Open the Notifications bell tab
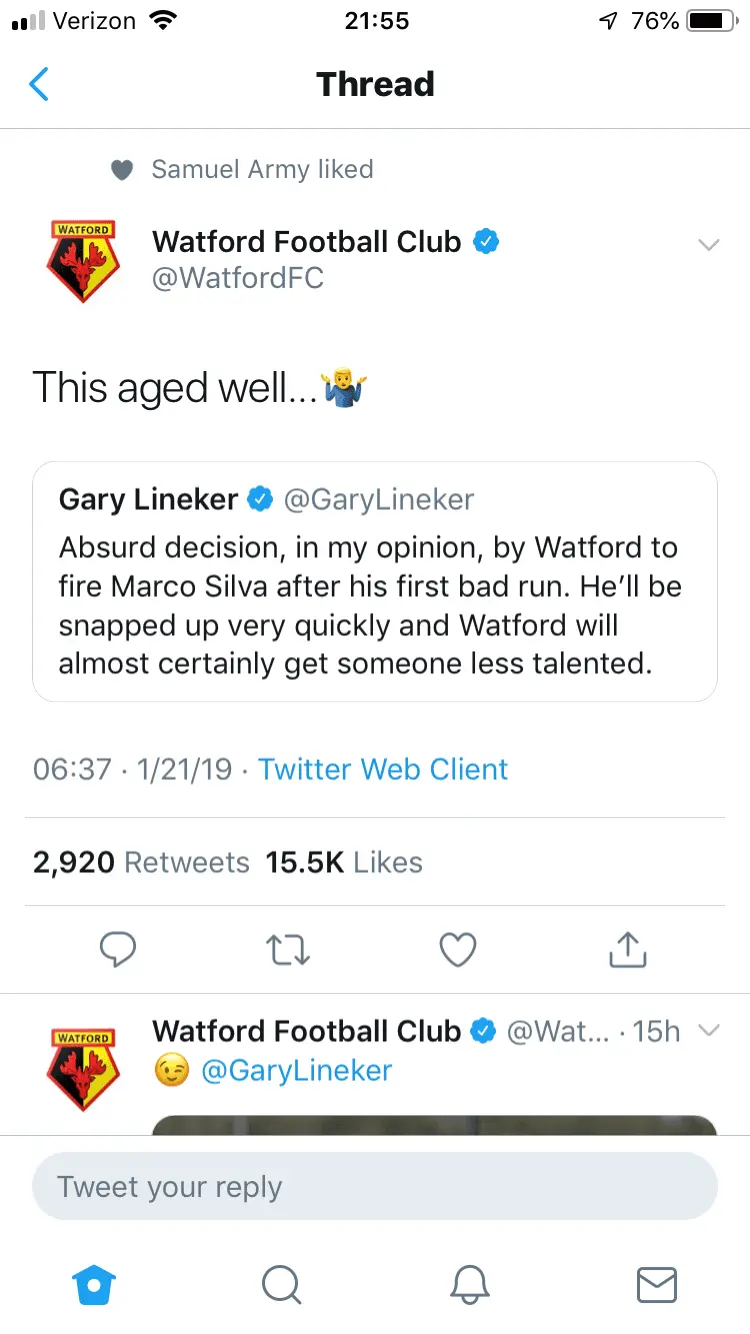The height and width of the screenshot is (1334, 750). tap(470, 1285)
